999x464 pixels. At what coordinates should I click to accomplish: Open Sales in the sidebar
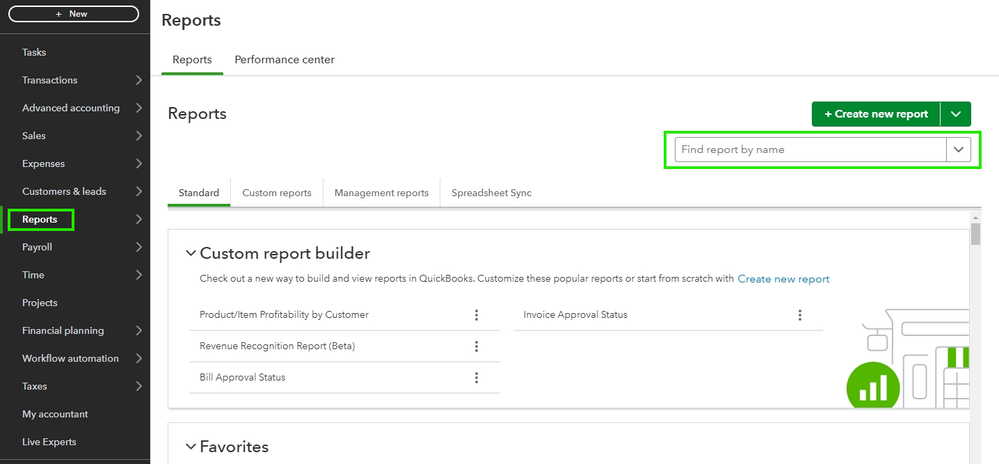click(x=34, y=136)
